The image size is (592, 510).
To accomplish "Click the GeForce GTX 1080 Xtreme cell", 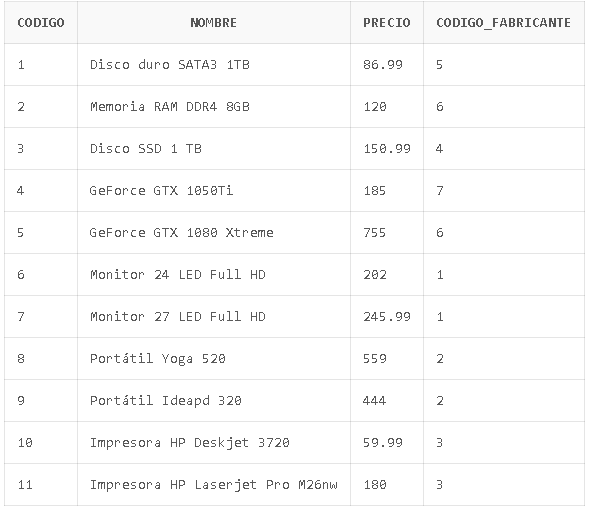I will coord(214,233).
